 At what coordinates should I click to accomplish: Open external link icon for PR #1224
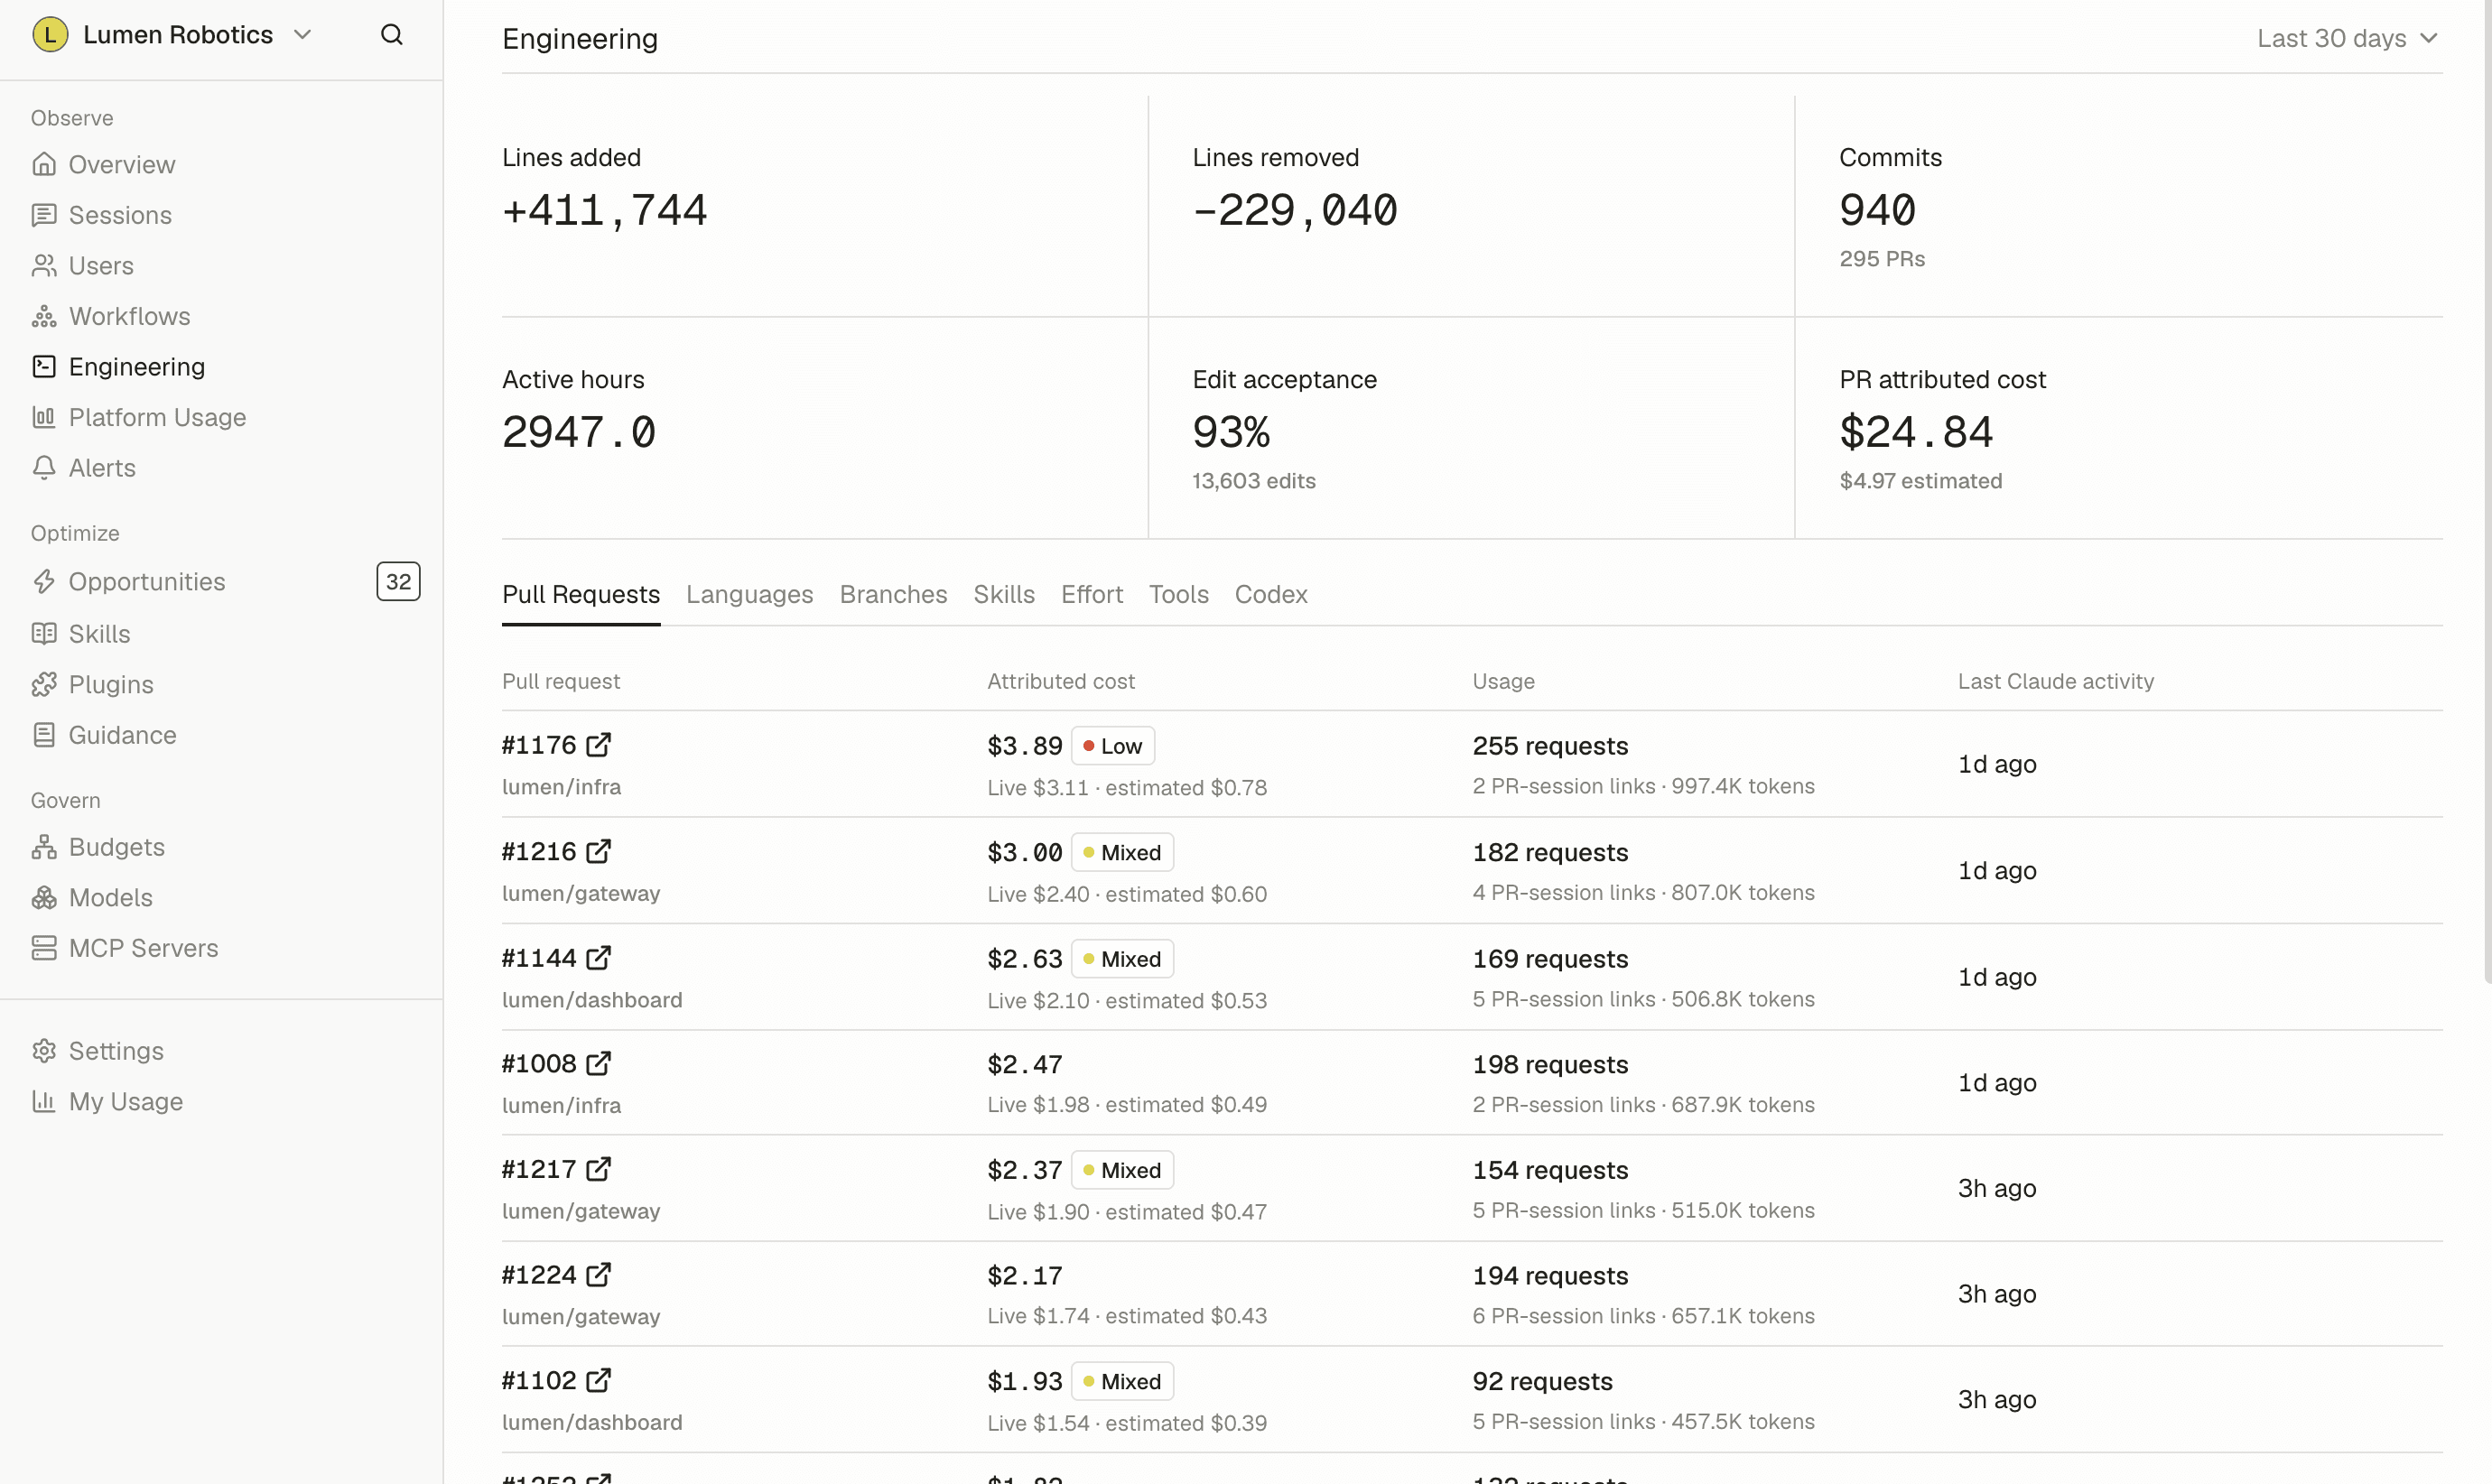click(598, 1275)
